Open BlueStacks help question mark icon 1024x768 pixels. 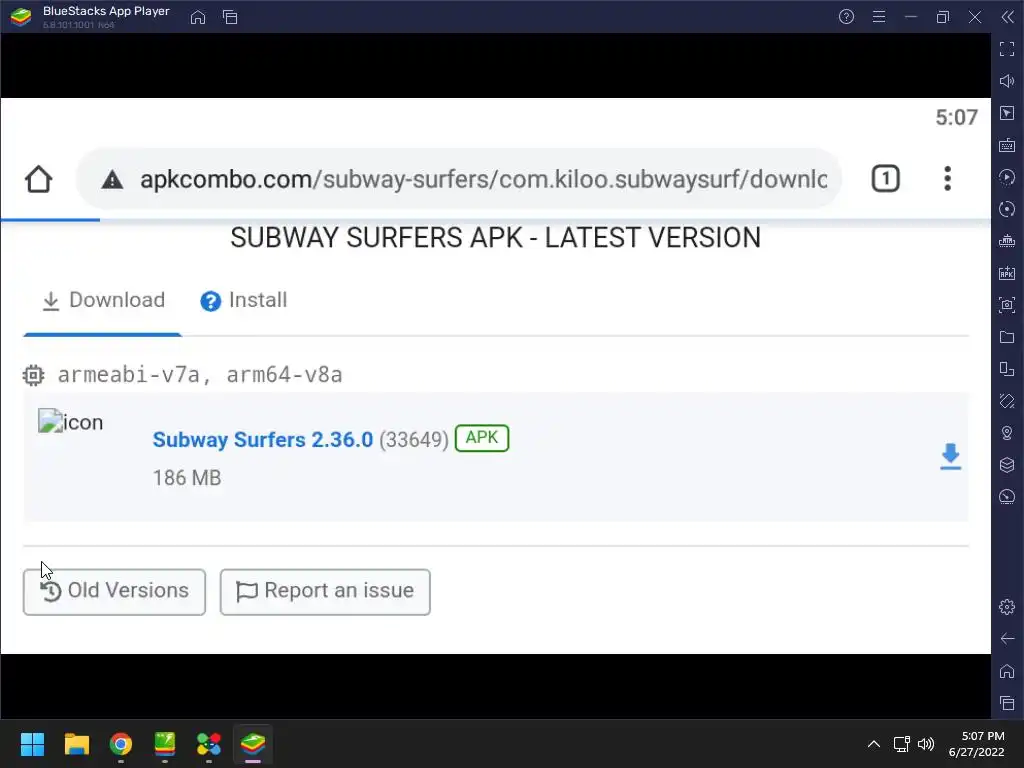tap(846, 17)
